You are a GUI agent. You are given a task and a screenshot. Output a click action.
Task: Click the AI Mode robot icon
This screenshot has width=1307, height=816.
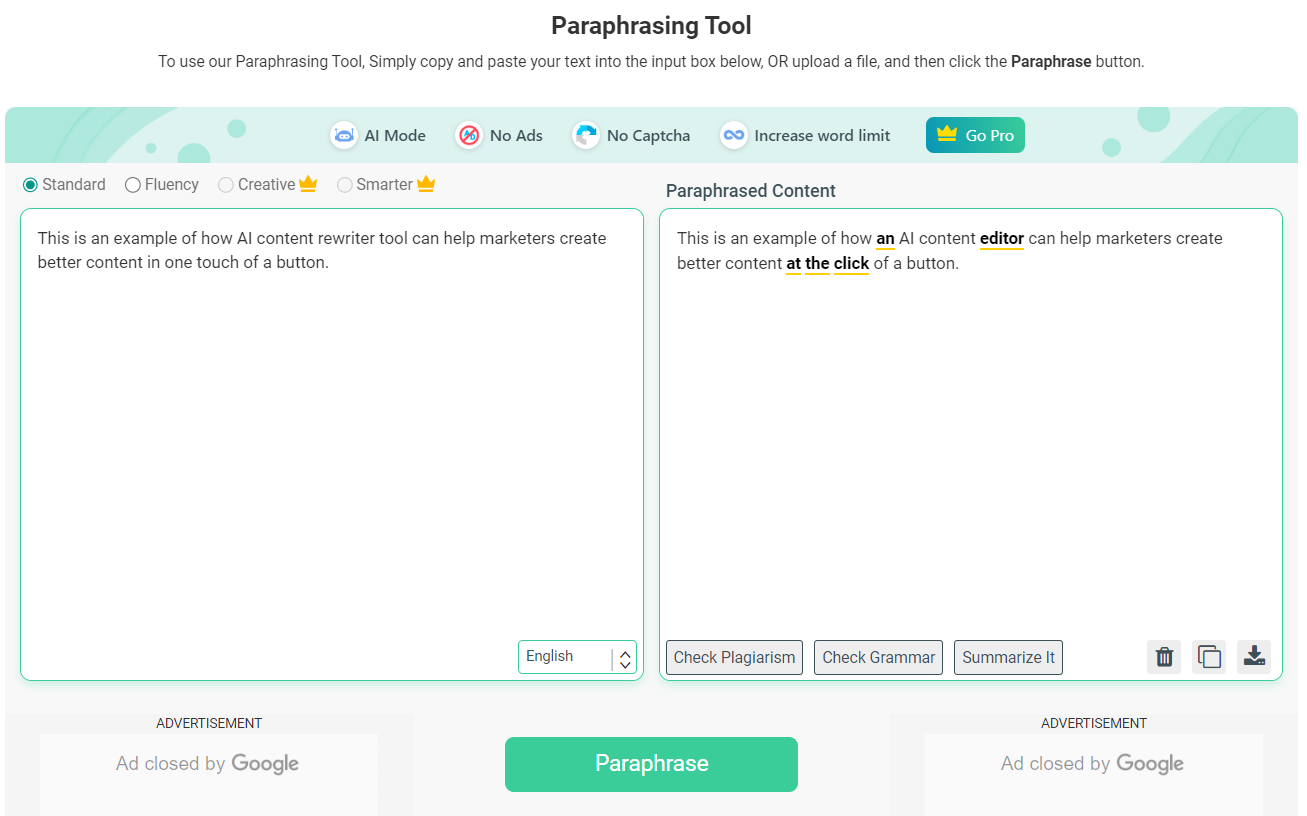tap(344, 135)
